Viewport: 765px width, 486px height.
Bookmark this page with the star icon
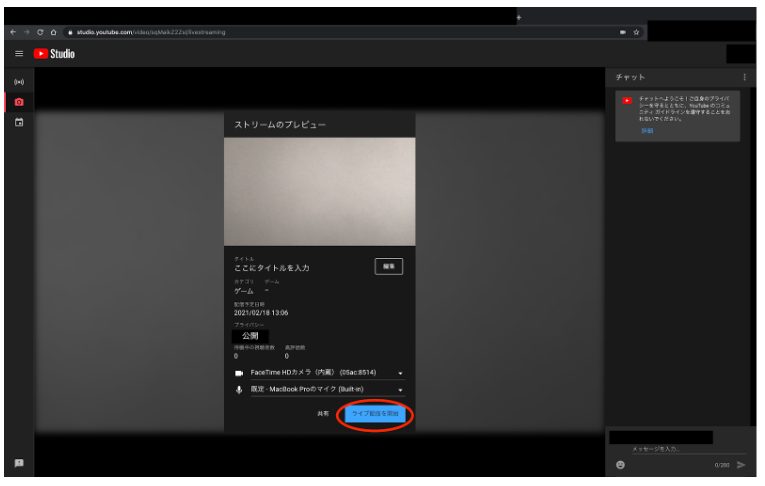click(636, 32)
